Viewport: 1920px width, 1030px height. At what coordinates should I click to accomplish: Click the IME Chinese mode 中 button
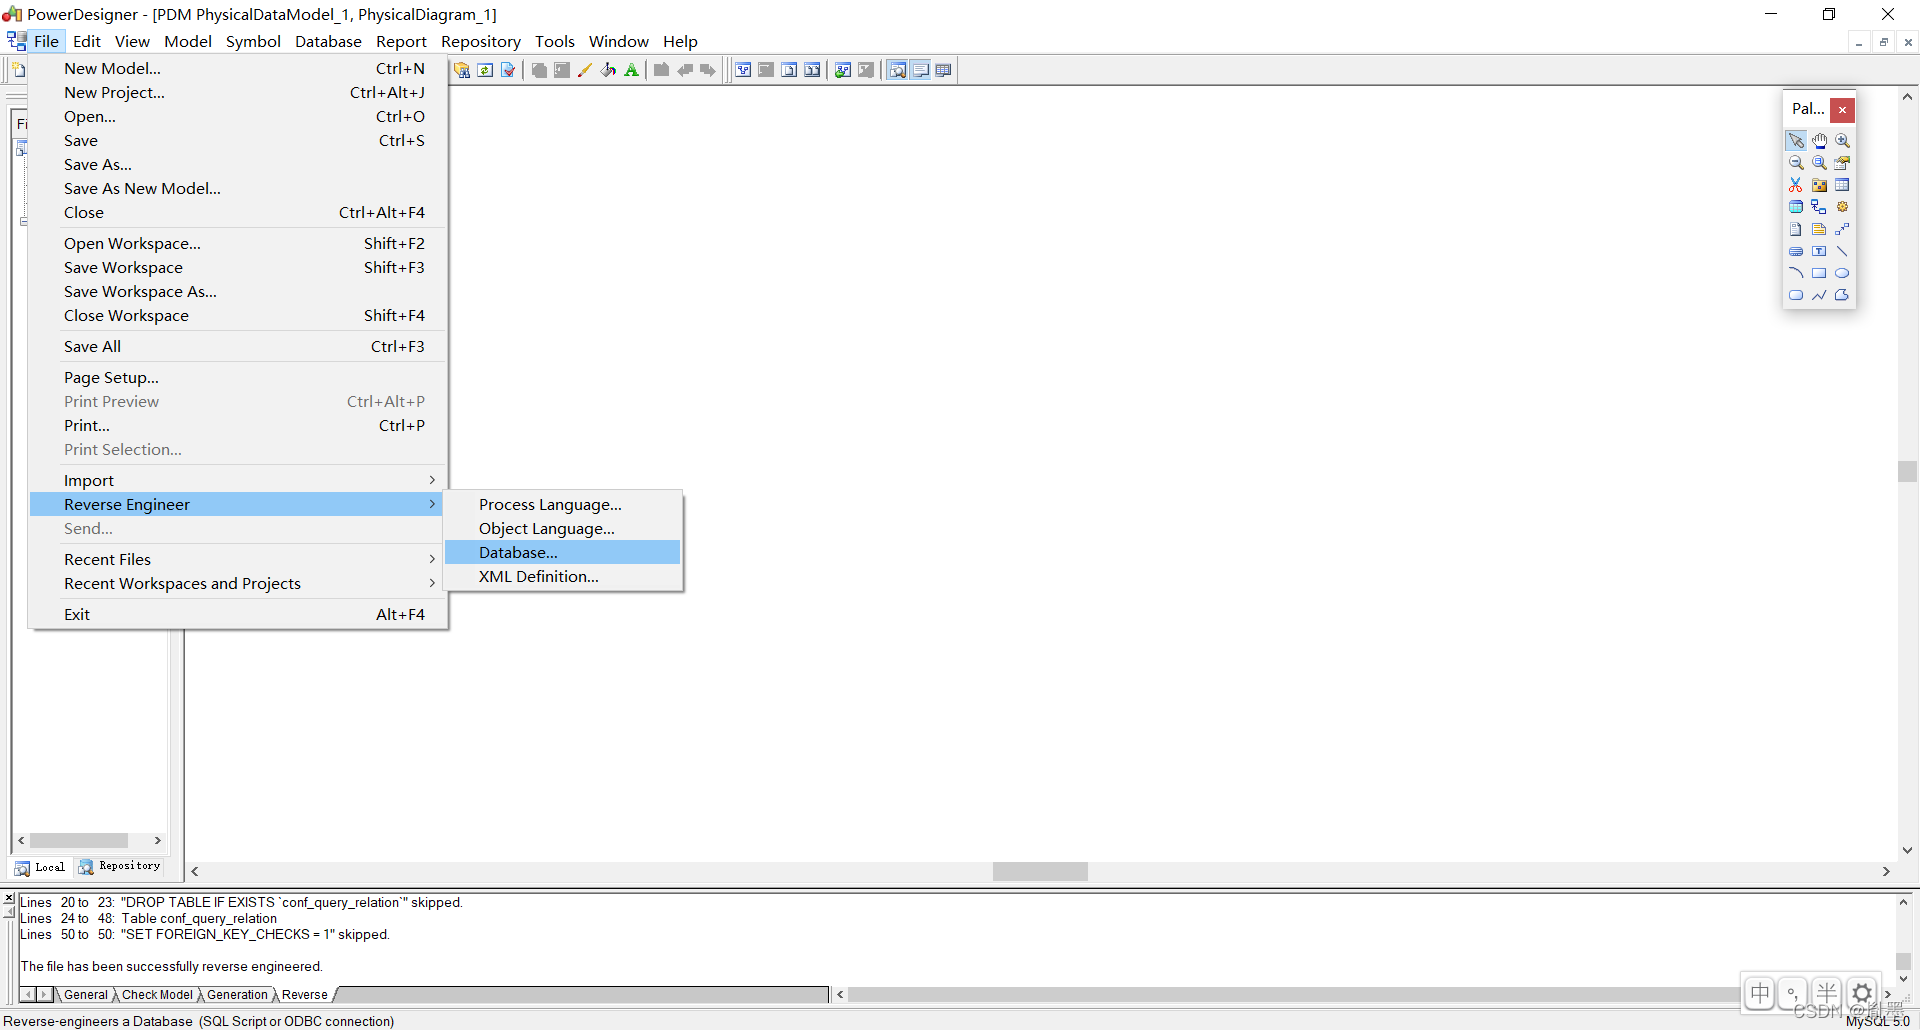pos(1760,993)
